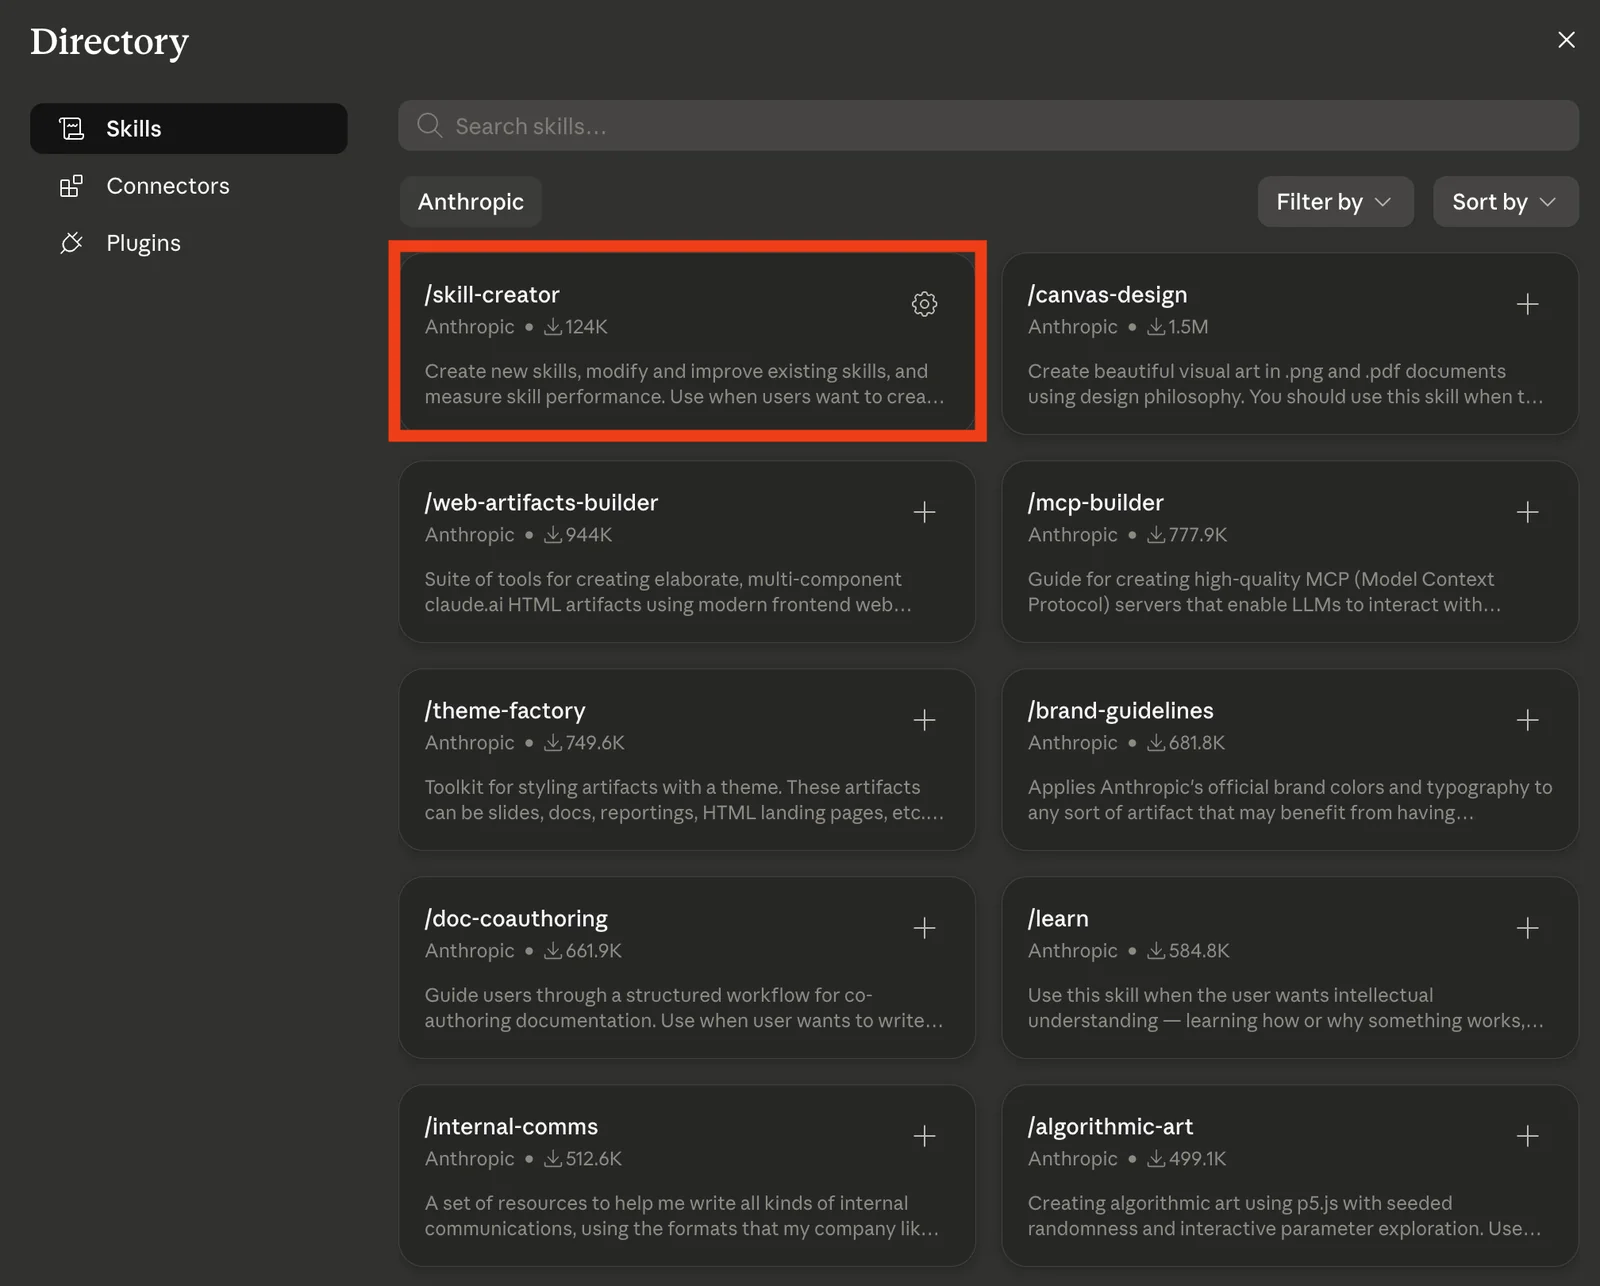This screenshot has width=1600, height=1286.
Task: Open the /doc-coauthoring title
Action: 516,919
